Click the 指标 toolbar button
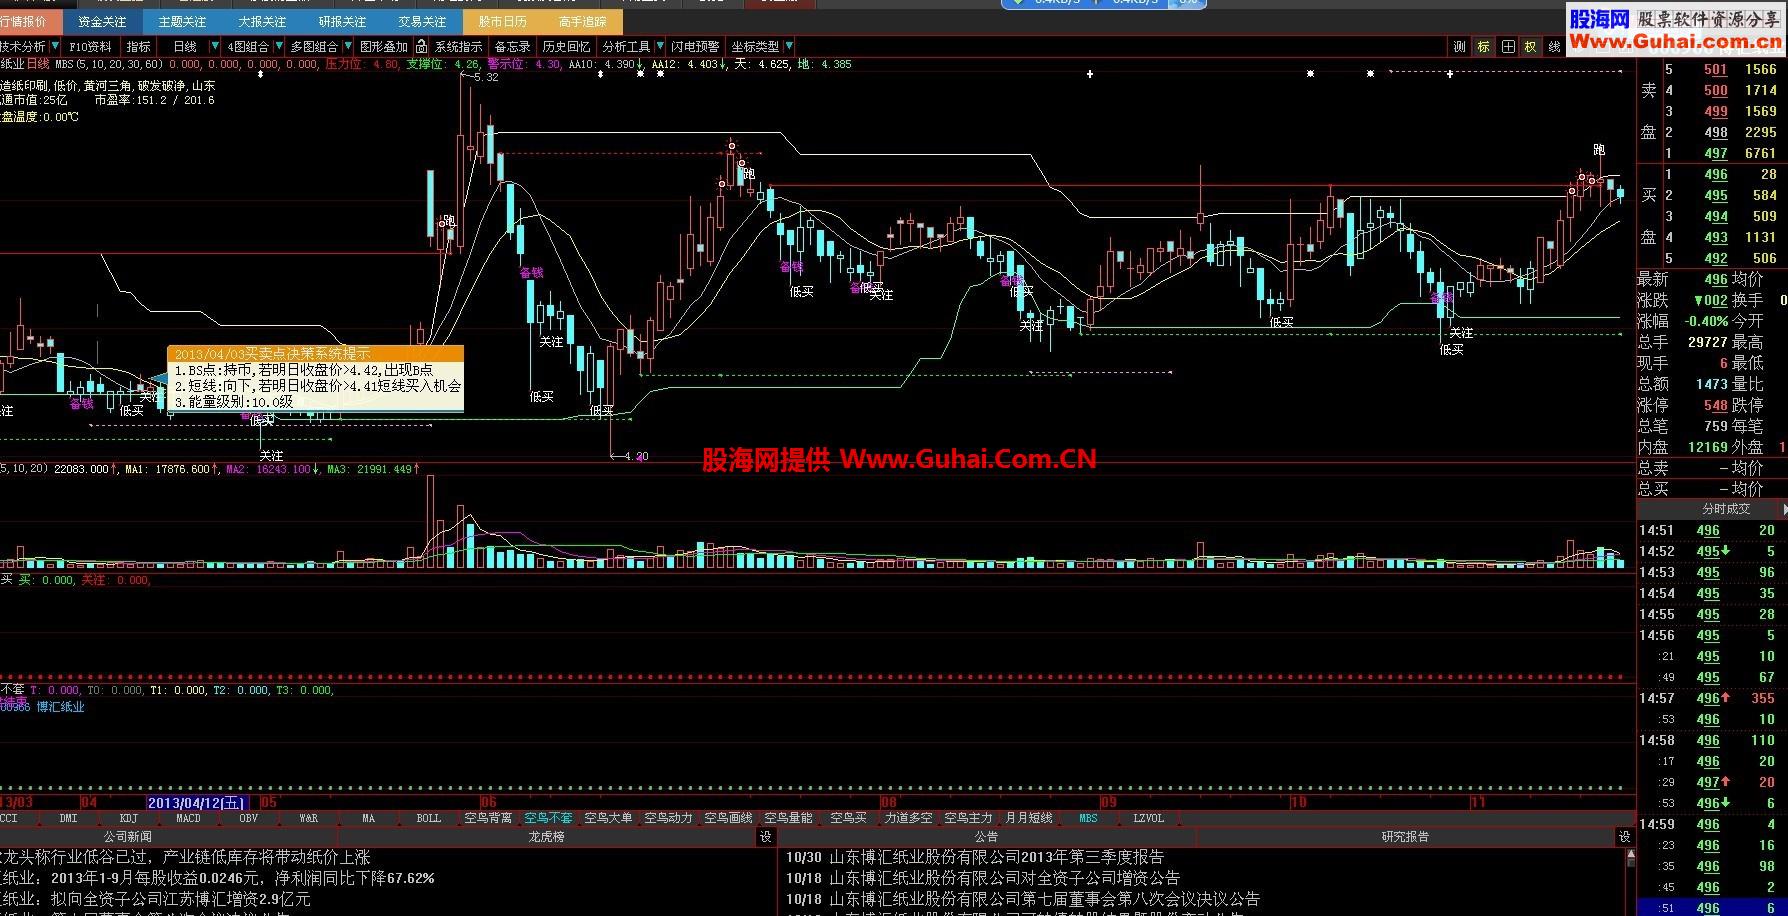The image size is (1788, 916). tap(138, 46)
